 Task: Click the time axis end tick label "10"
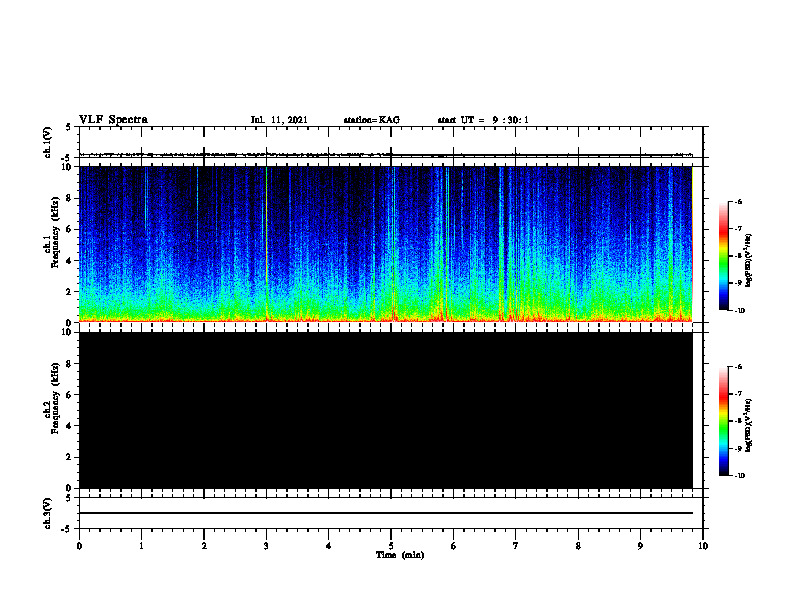coord(703,546)
